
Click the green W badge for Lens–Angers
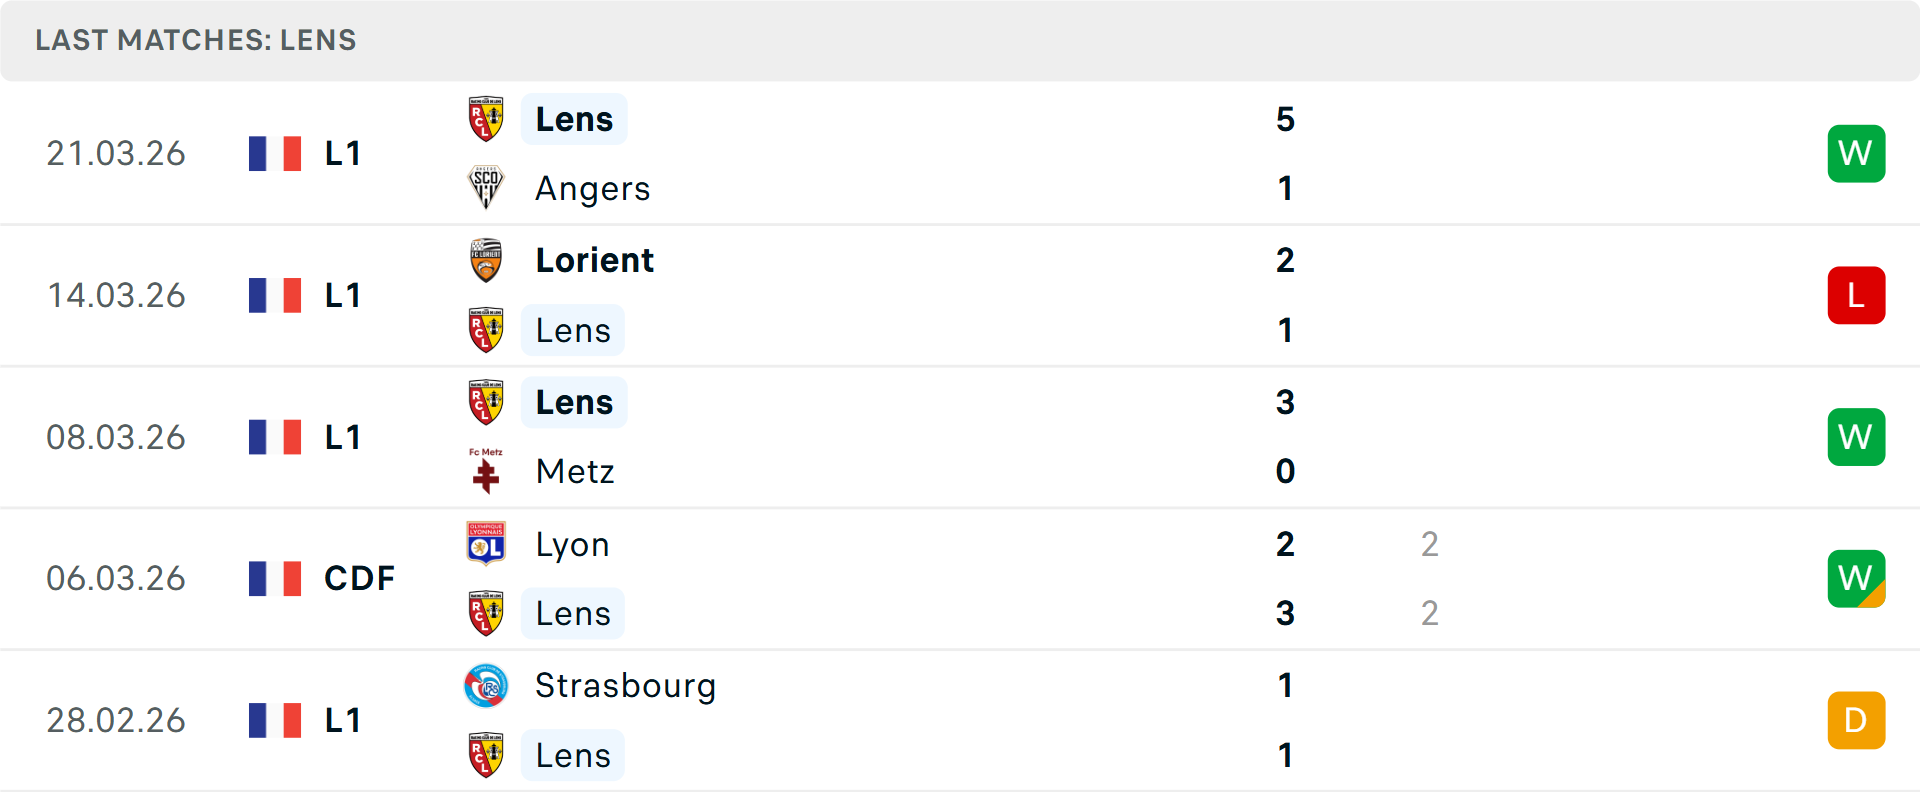(x=1856, y=154)
